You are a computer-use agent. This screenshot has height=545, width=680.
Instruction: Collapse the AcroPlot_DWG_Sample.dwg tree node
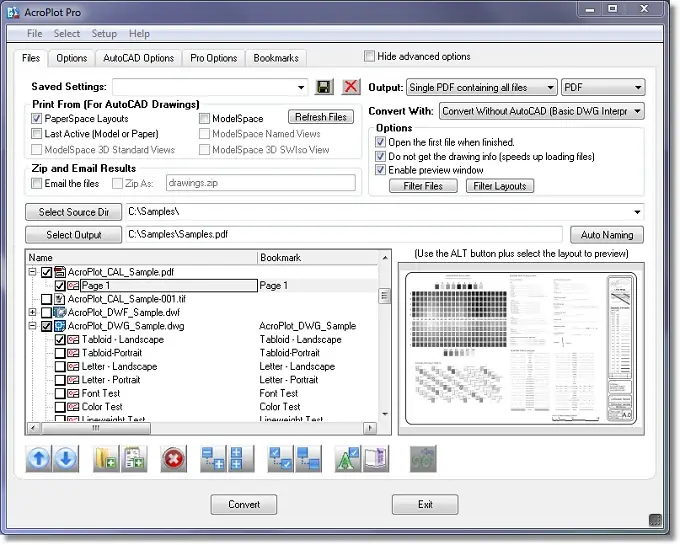click(33, 326)
